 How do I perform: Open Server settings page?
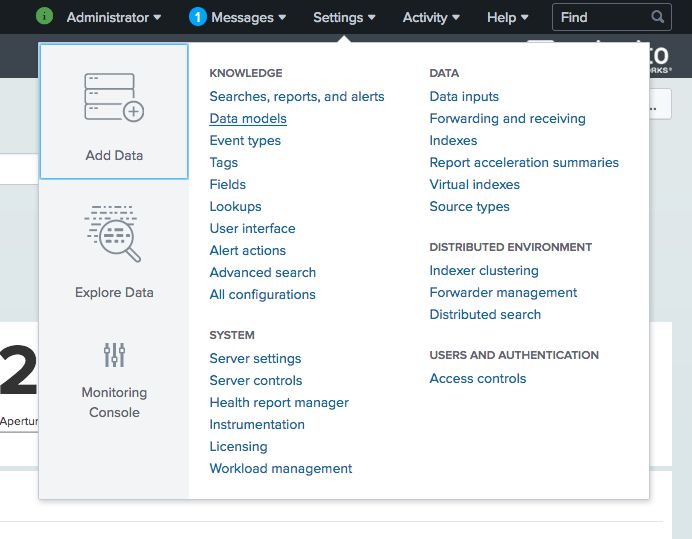pyautogui.click(x=255, y=359)
